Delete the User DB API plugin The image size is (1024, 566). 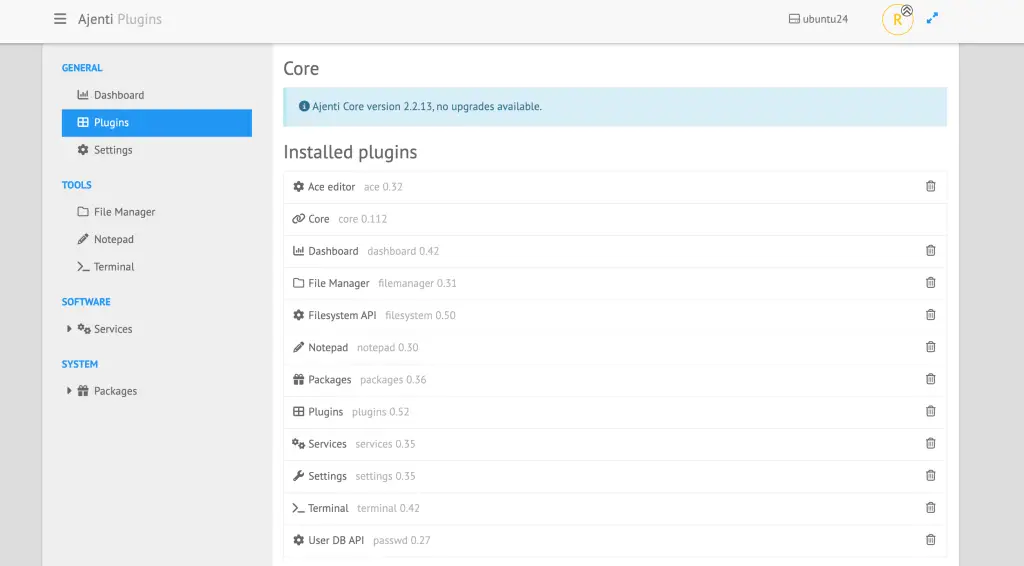tap(931, 540)
